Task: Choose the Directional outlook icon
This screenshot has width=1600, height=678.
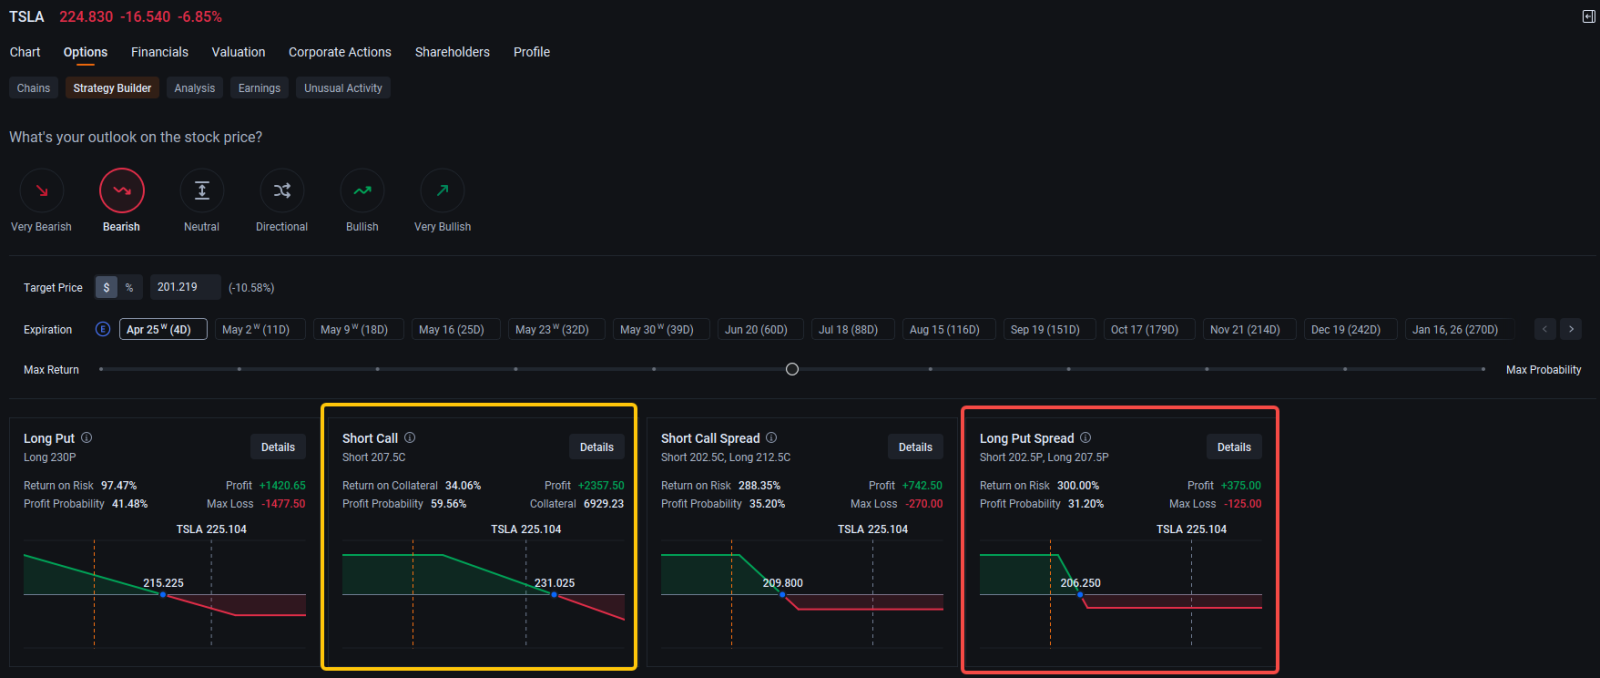Action: pyautogui.click(x=282, y=191)
